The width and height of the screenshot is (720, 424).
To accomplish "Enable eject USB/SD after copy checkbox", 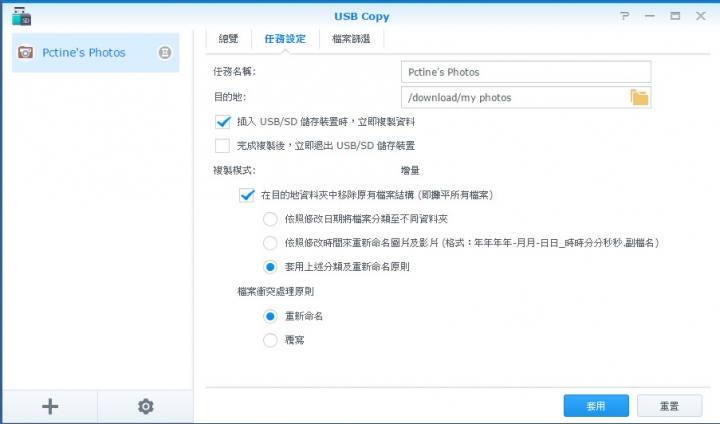I will coord(223,146).
